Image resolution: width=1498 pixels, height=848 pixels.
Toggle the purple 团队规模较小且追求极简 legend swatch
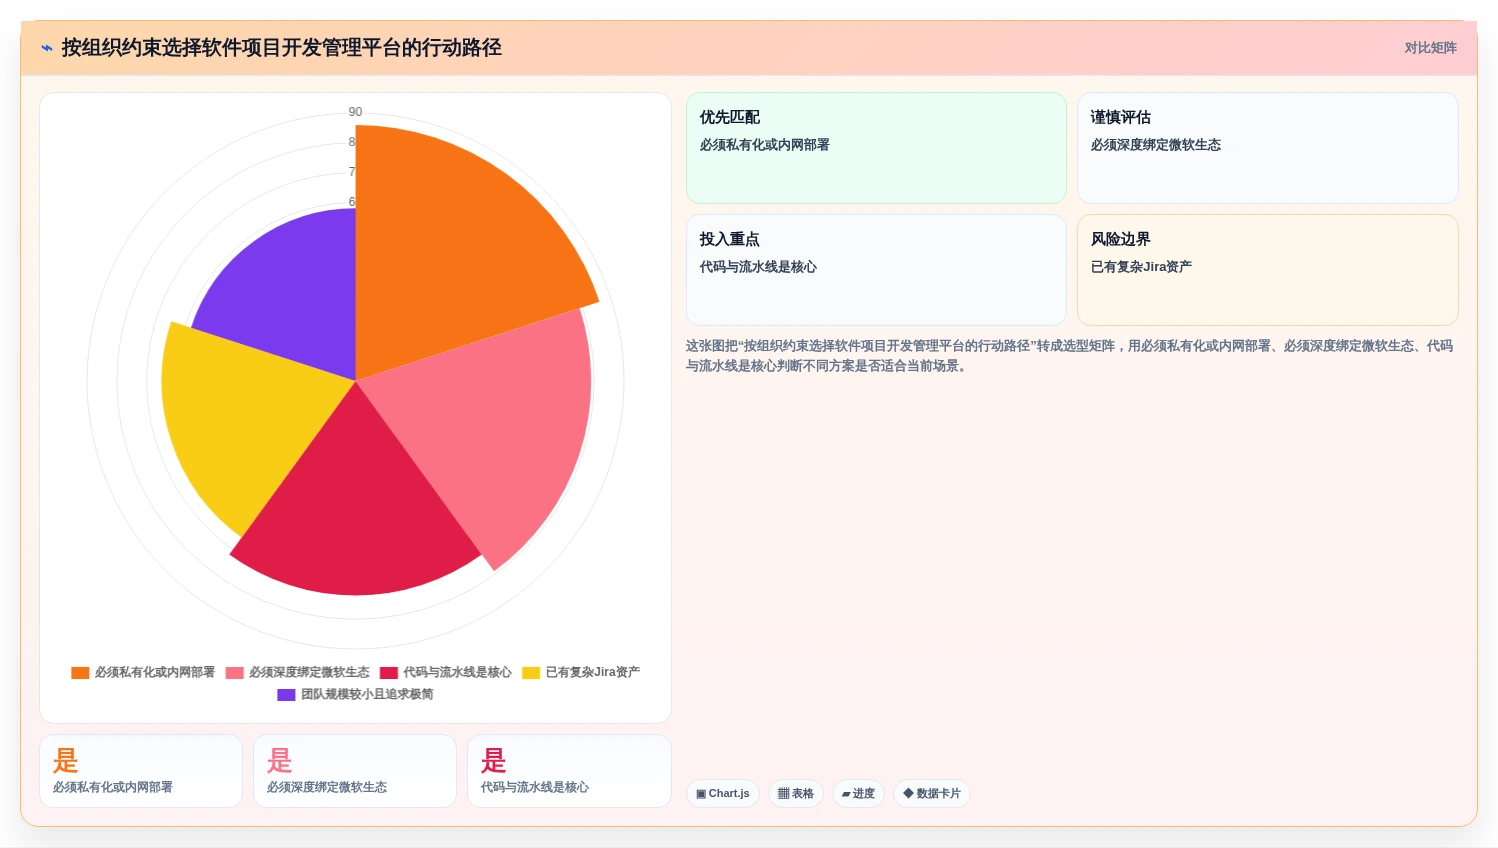click(286, 695)
